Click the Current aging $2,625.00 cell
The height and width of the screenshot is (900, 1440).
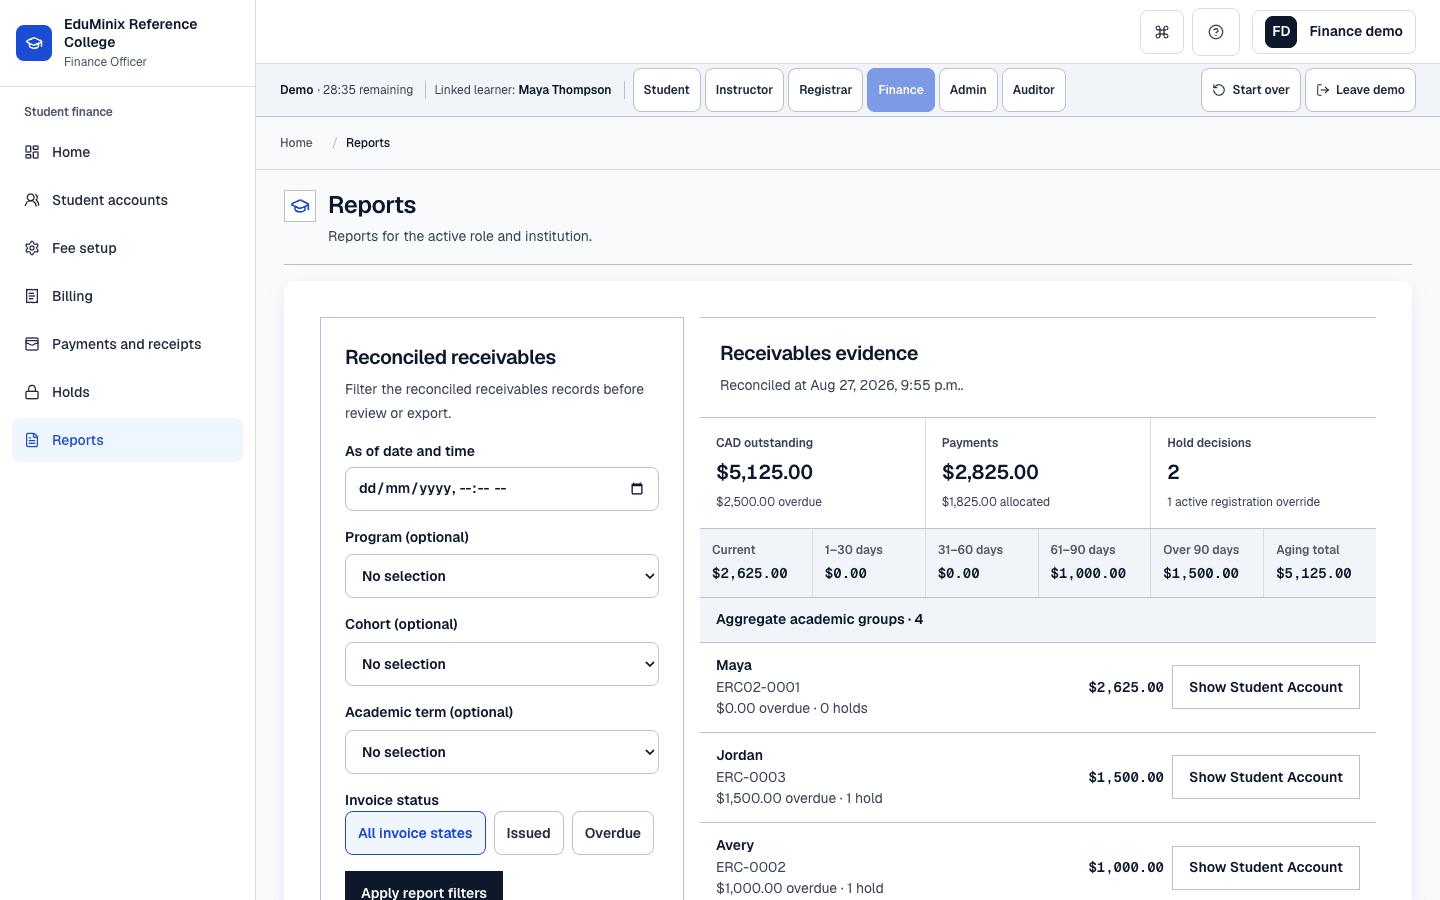tap(756, 563)
